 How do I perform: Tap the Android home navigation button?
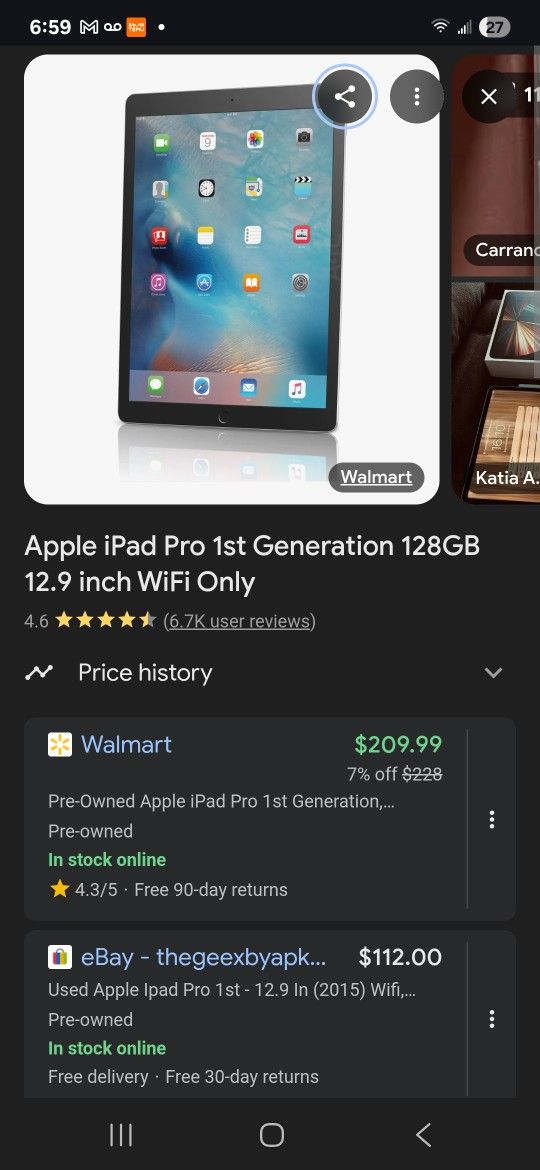coord(271,1135)
